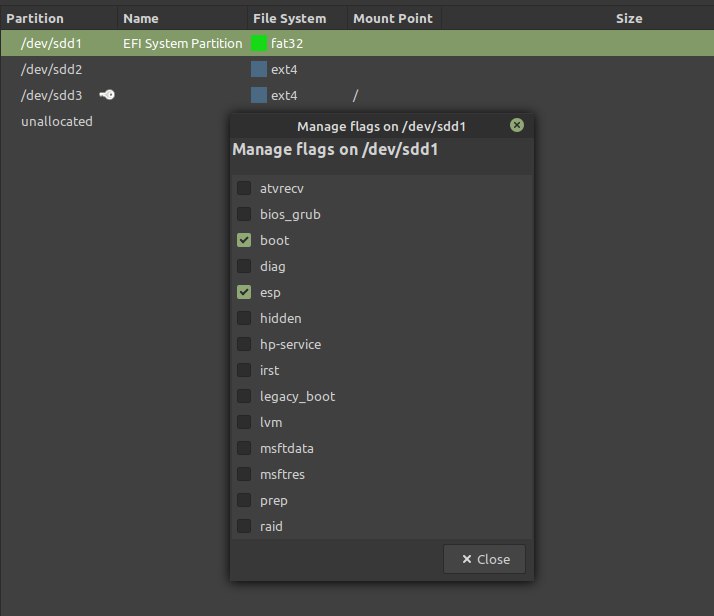Select the /dev/sdd1 partition row

coord(357,43)
